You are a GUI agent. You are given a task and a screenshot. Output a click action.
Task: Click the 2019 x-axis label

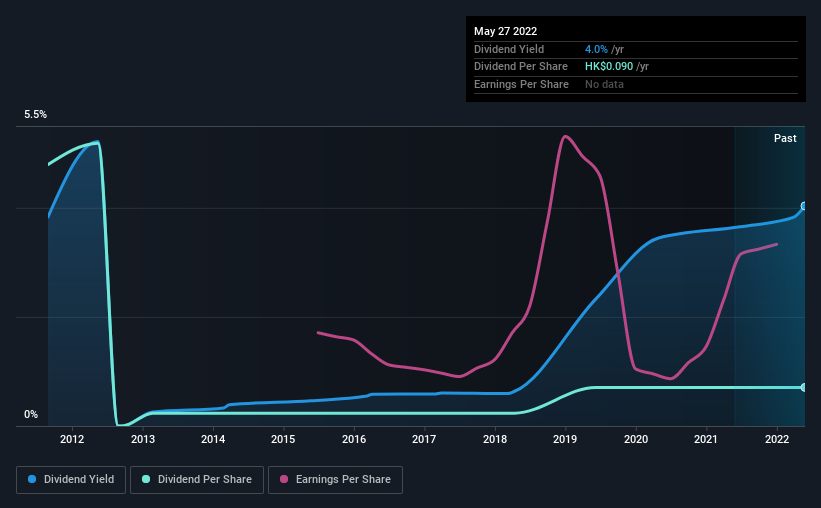tap(565, 439)
